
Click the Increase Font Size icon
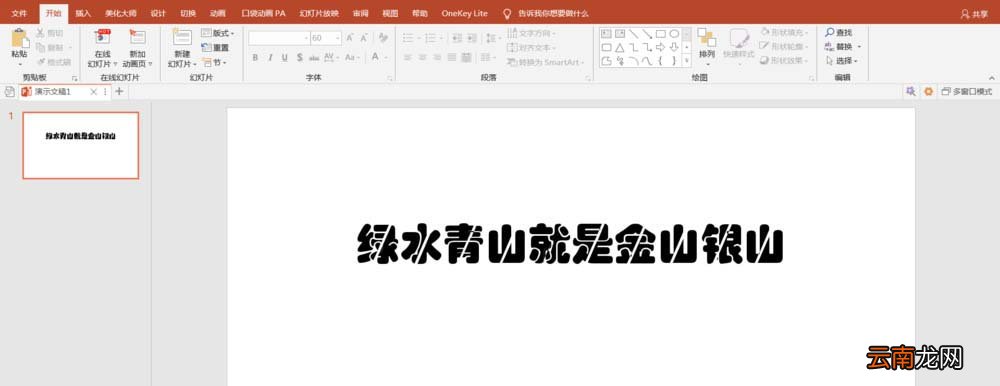(349, 38)
